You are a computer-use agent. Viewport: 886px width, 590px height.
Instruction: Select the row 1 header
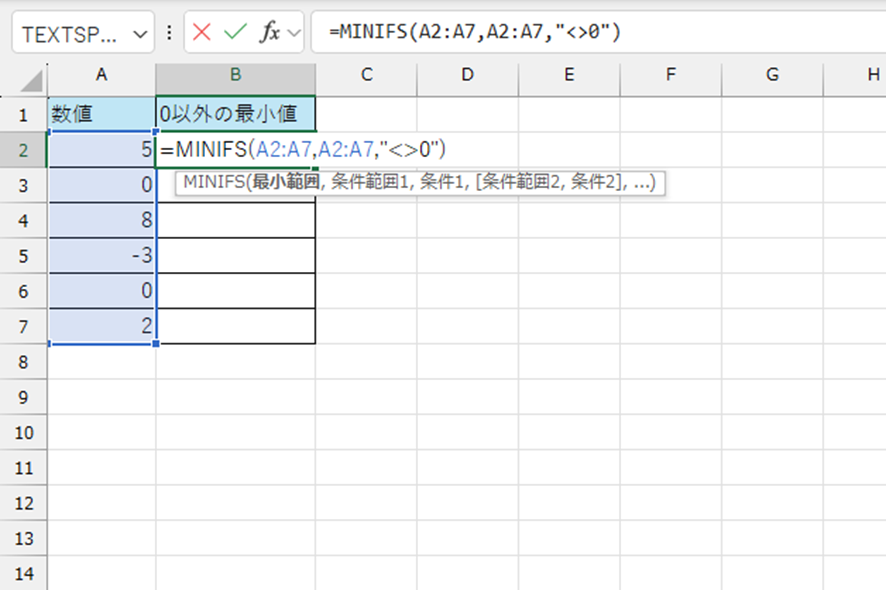coord(23,114)
